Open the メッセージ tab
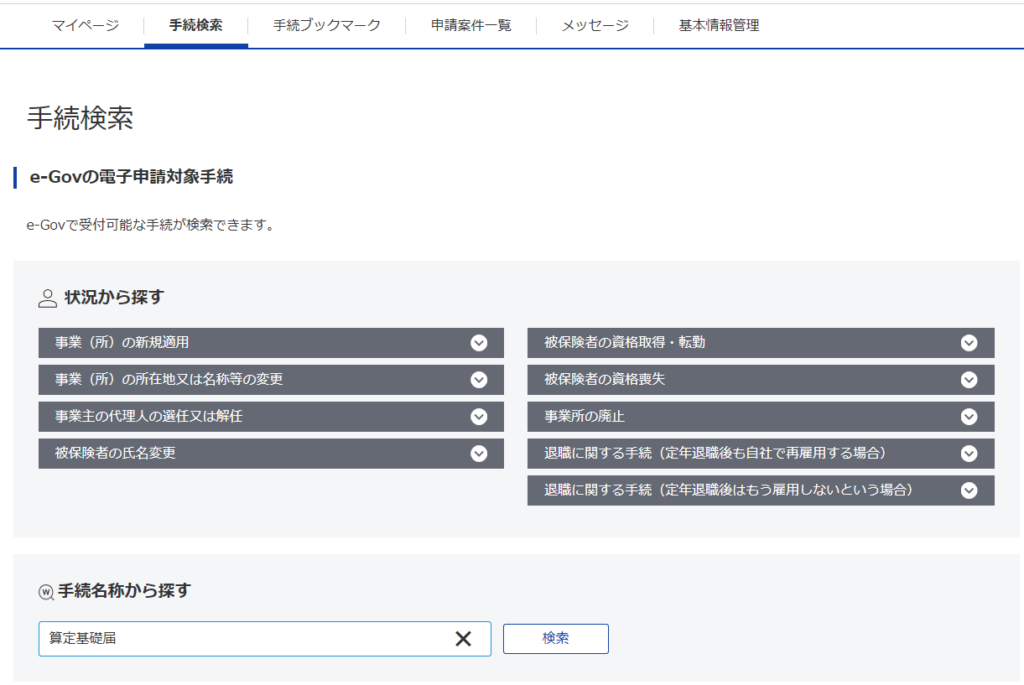This screenshot has height=685, width=1024. (x=595, y=26)
